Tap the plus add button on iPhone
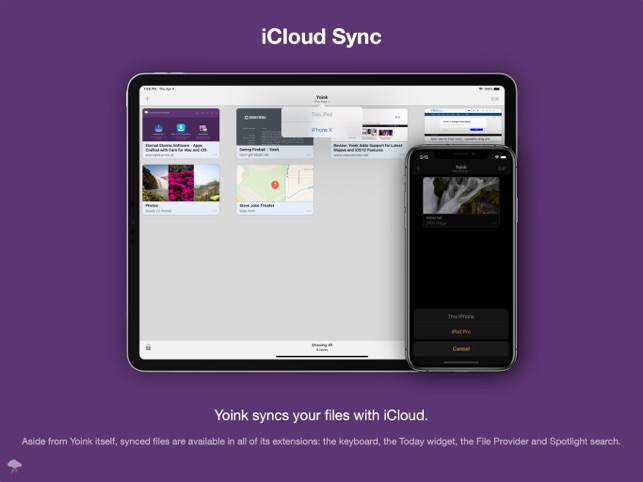 click(419, 169)
